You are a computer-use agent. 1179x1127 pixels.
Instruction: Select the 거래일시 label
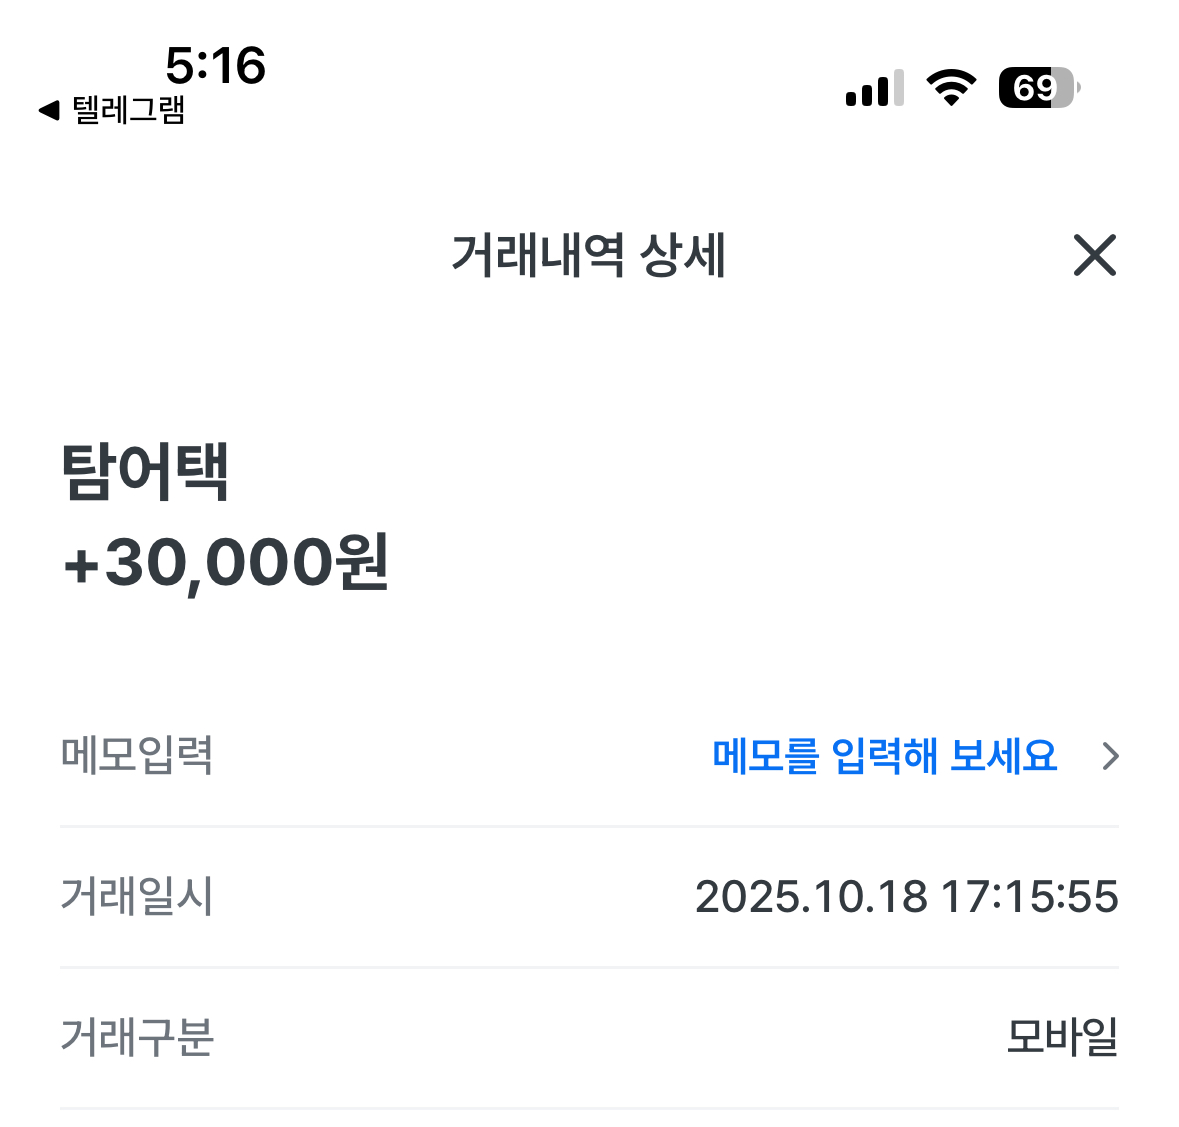click(137, 896)
